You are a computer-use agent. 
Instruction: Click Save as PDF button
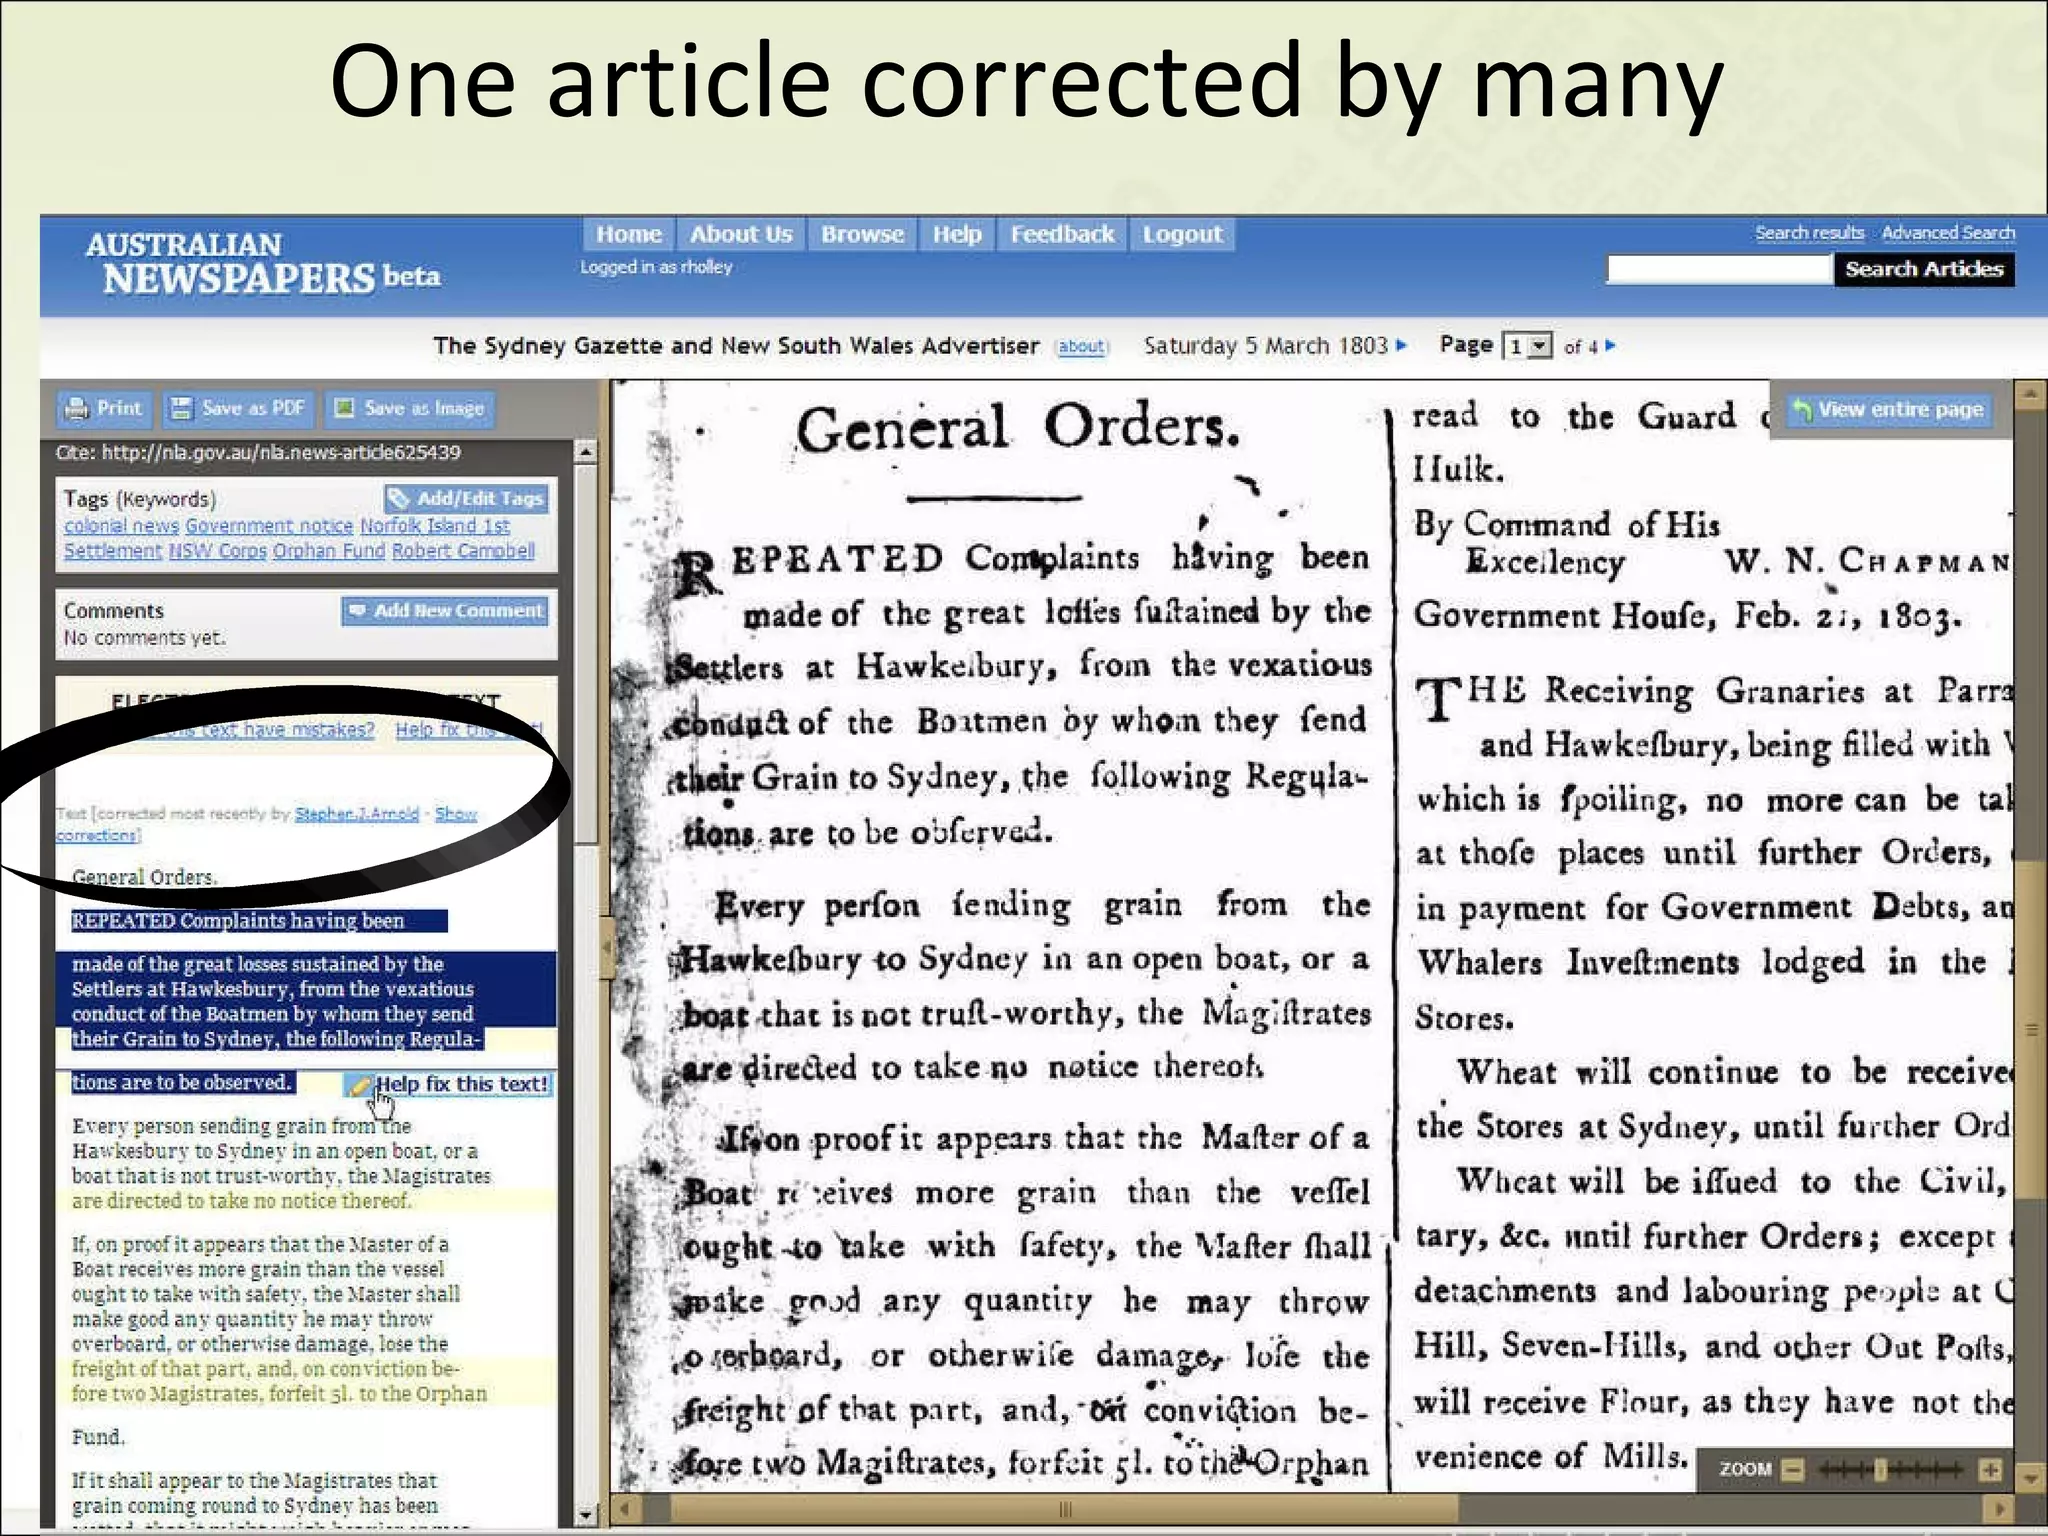click(x=238, y=408)
